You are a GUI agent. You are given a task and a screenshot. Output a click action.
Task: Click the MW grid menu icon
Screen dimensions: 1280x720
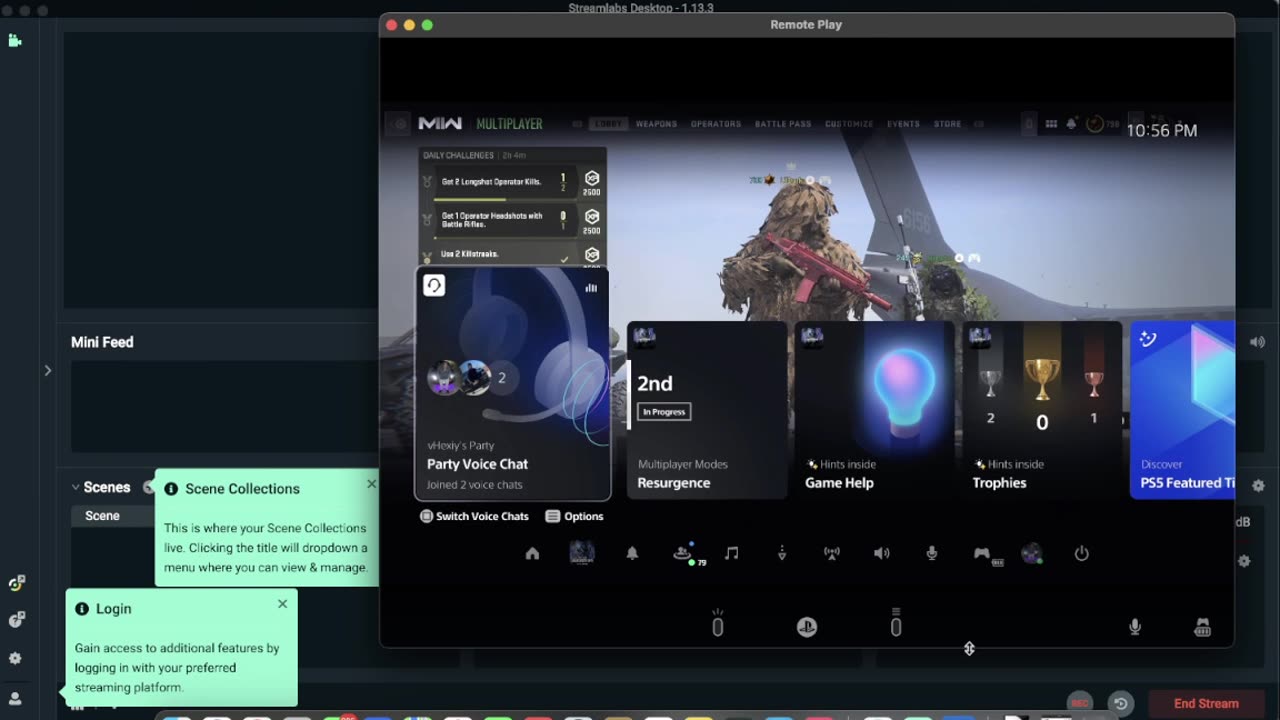pyautogui.click(x=1051, y=124)
